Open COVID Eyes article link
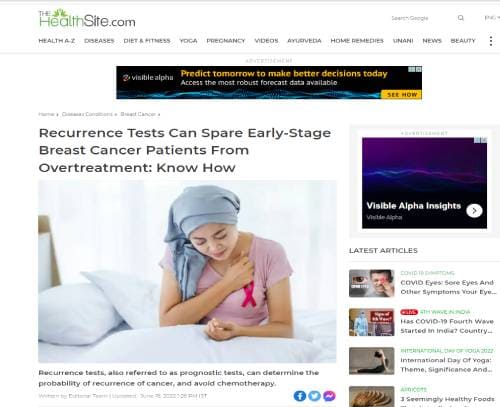The height and width of the screenshot is (407, 500). [x=448, y=287]
